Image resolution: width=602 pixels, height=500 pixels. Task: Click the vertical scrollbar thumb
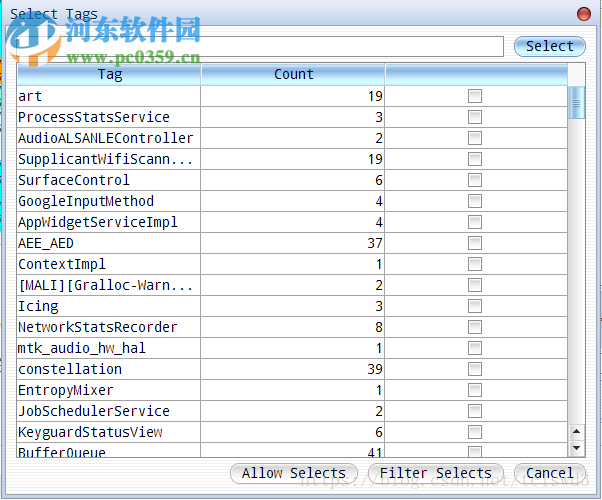(576, 103)
